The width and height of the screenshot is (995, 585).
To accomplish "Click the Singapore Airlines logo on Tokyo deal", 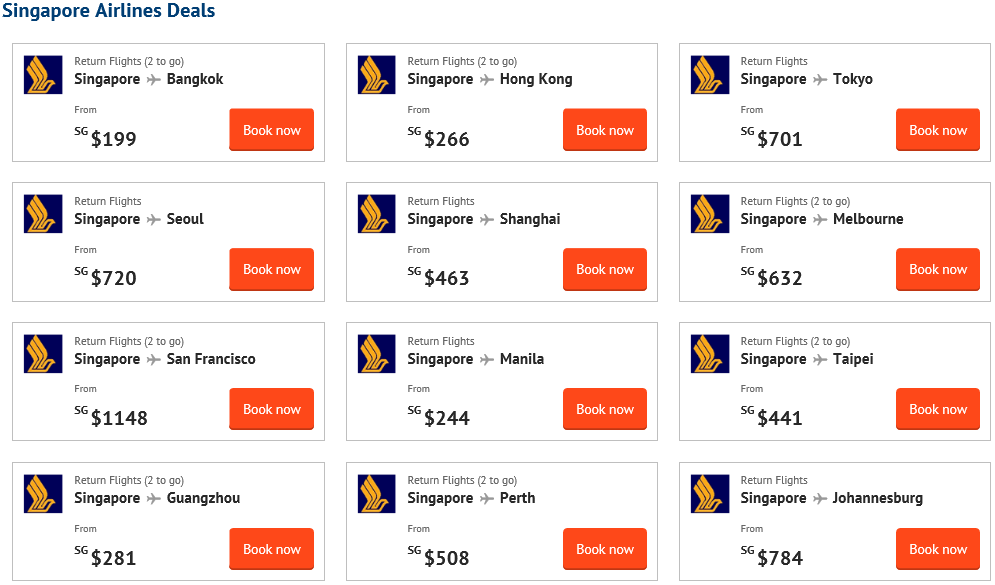I will coord(710,75).
